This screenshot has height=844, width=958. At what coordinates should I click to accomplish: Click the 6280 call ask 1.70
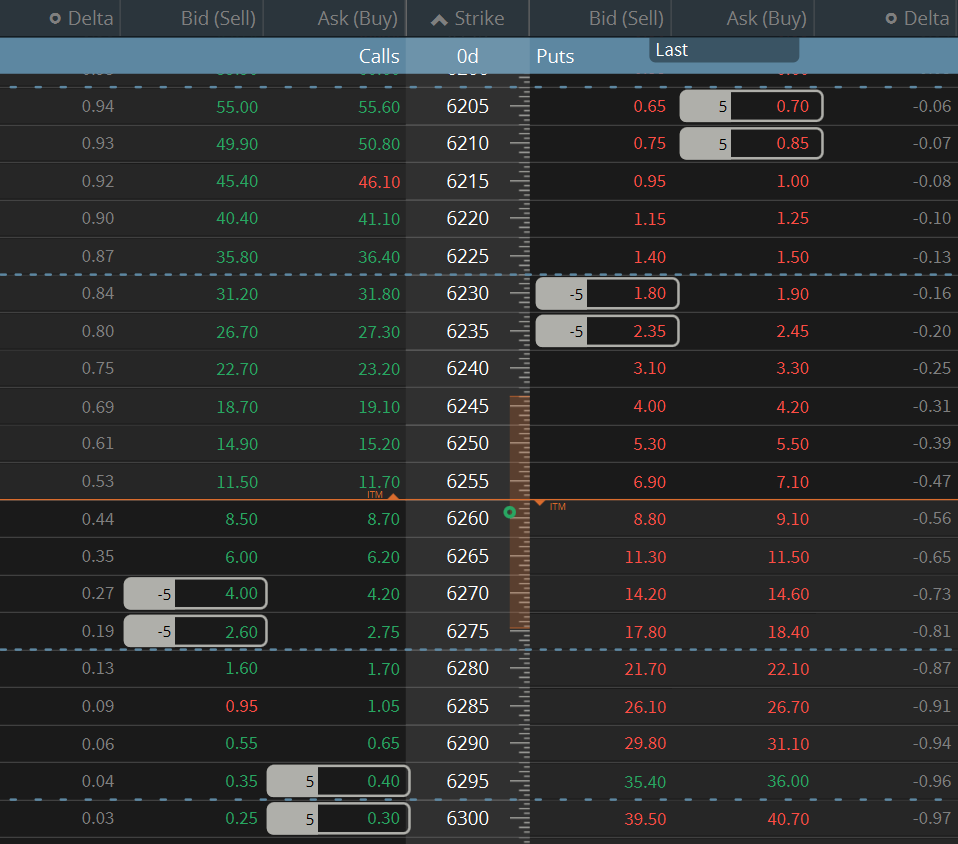(x=383, y=669)
